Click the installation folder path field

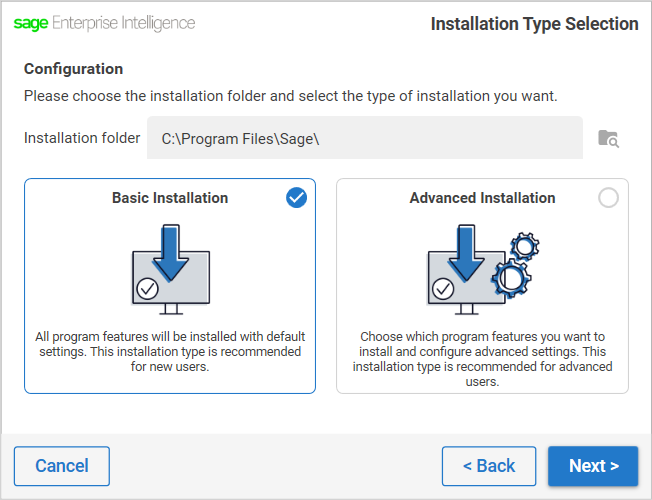point(365,138)
